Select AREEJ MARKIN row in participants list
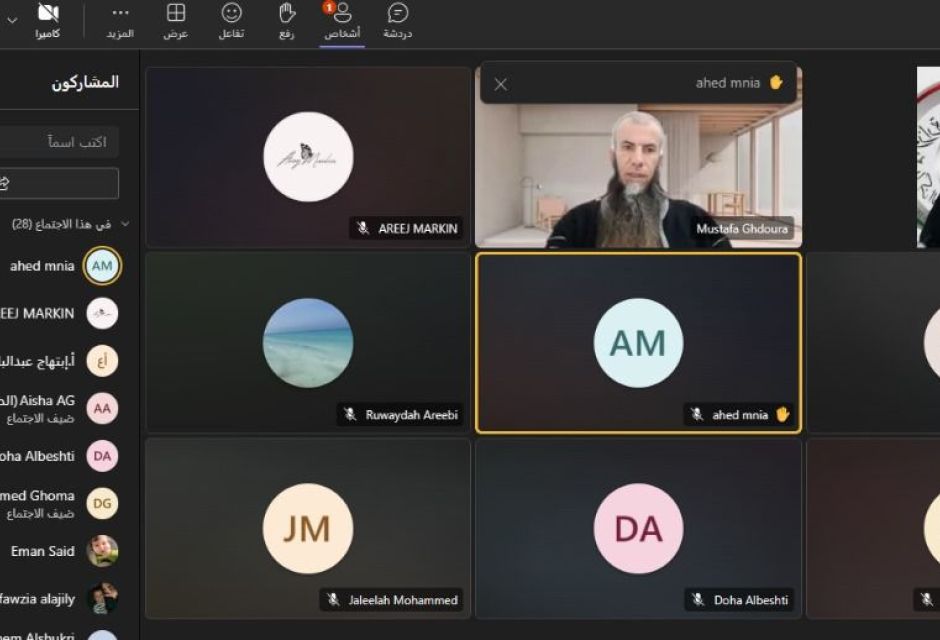The image size is (940, 640). pos(60,313)
